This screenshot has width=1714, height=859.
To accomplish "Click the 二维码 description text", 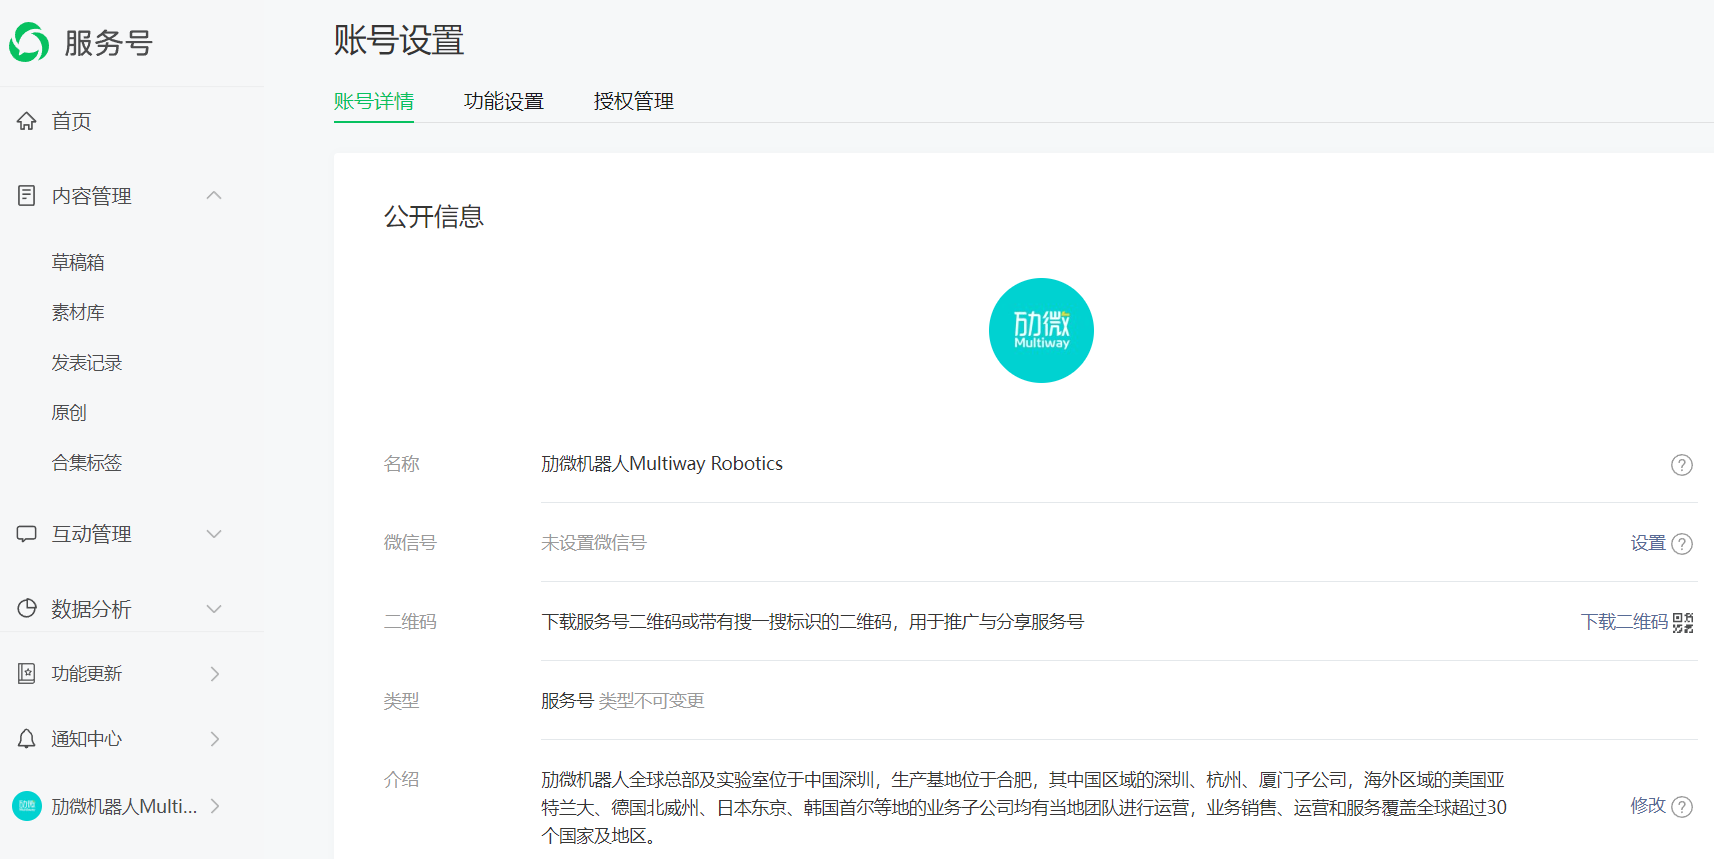I will pyautogui.click(x=812, y=622).
